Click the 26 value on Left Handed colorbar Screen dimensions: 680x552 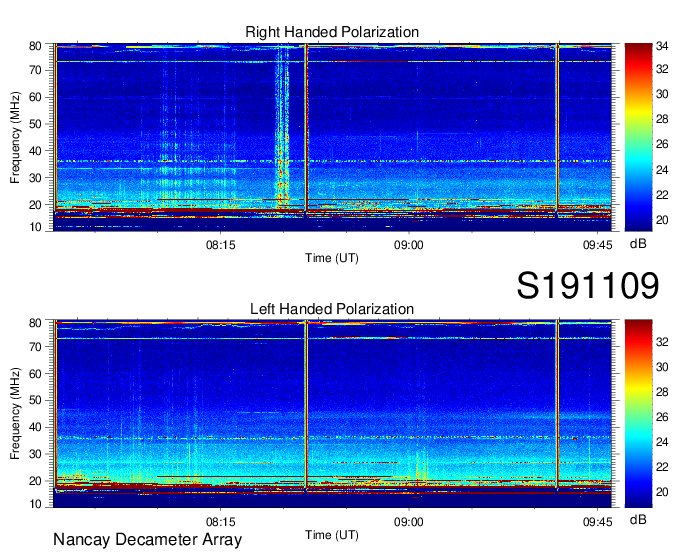(662, 417)
